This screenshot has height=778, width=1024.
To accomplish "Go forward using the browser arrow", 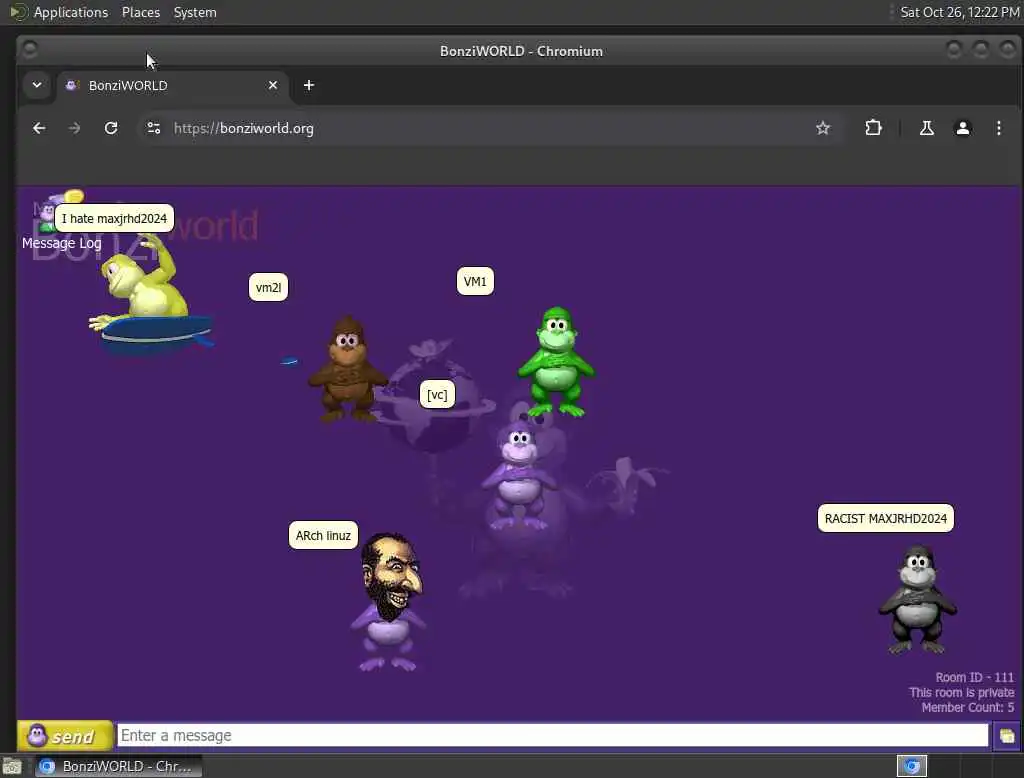I will [74, 128].
